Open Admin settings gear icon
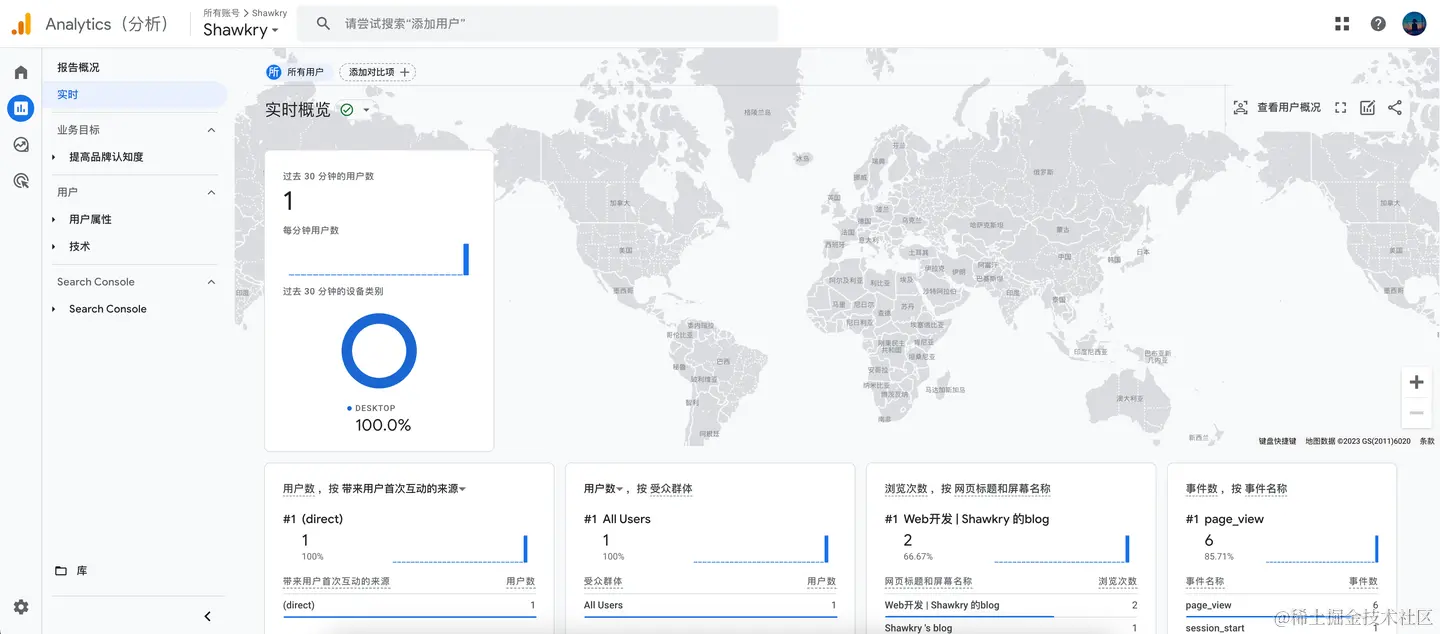 click(21, 607)
